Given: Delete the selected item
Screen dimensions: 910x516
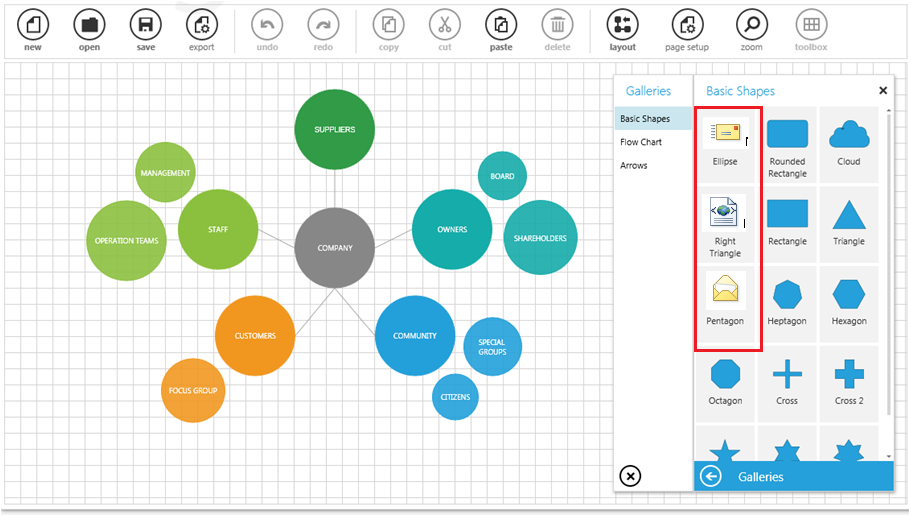Looking at the screenshot, I should tap(557, 25).
